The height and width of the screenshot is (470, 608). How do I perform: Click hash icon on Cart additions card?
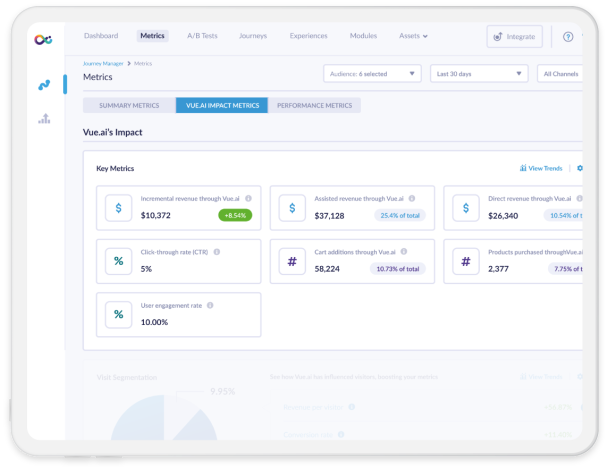292,261
